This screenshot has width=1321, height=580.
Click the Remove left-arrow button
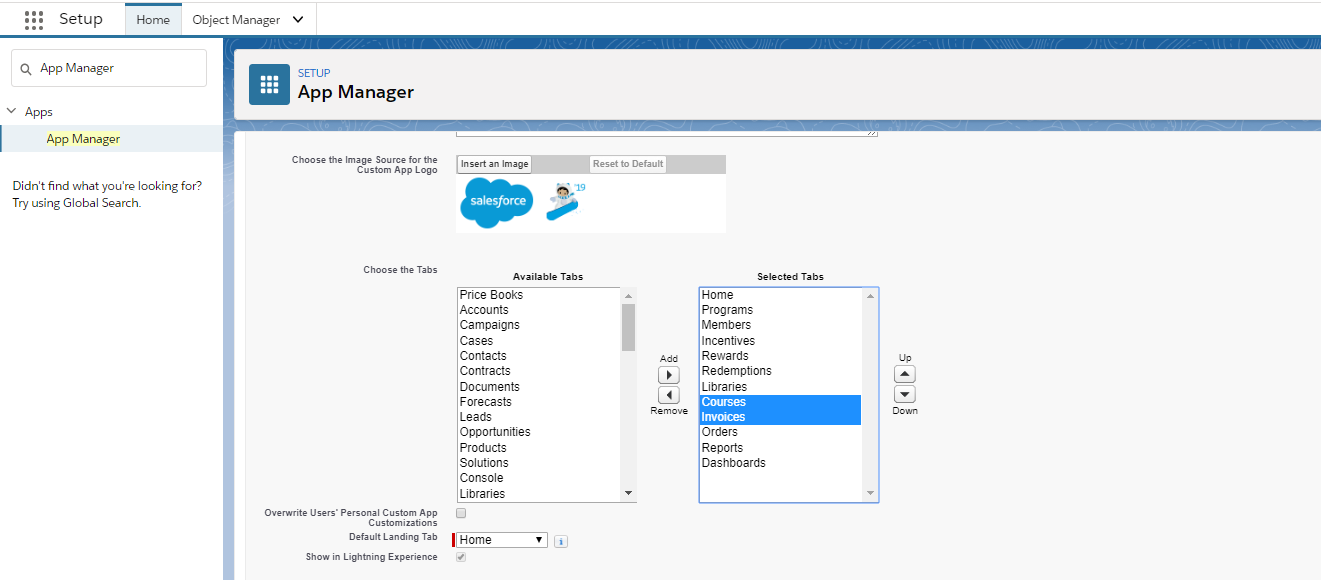(x=669, y=395)
